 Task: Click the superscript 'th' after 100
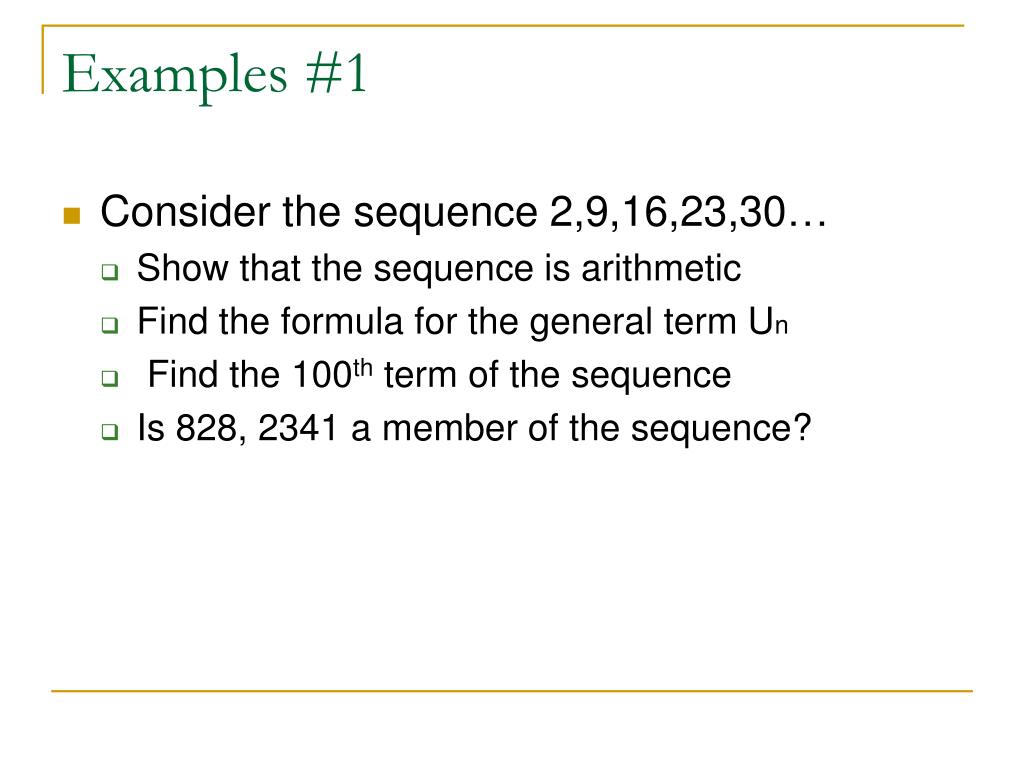362,368
